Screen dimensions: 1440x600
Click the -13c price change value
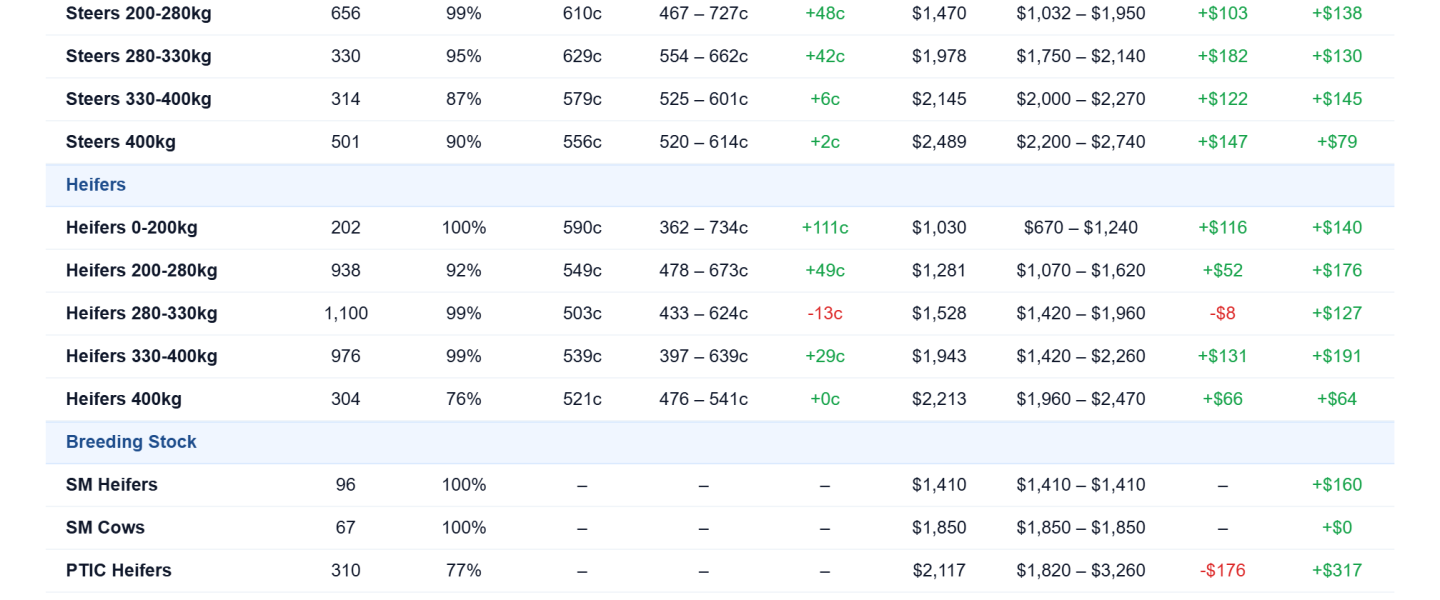click(x=825, y=314)
